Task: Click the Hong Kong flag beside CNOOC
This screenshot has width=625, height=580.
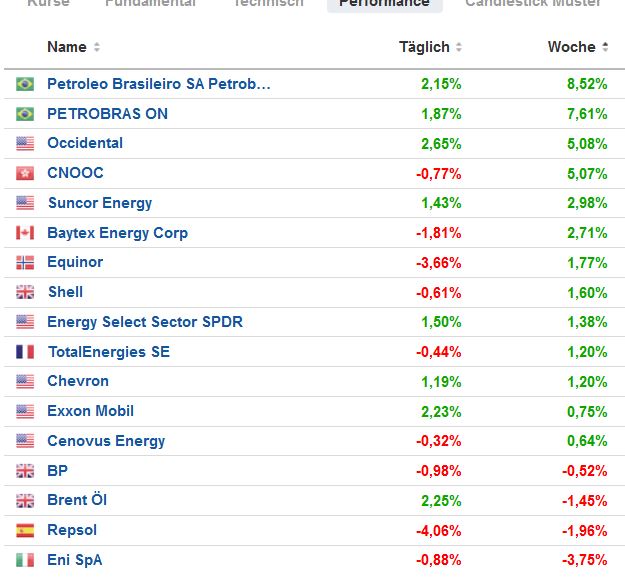Action: click(x=25, y=173)
